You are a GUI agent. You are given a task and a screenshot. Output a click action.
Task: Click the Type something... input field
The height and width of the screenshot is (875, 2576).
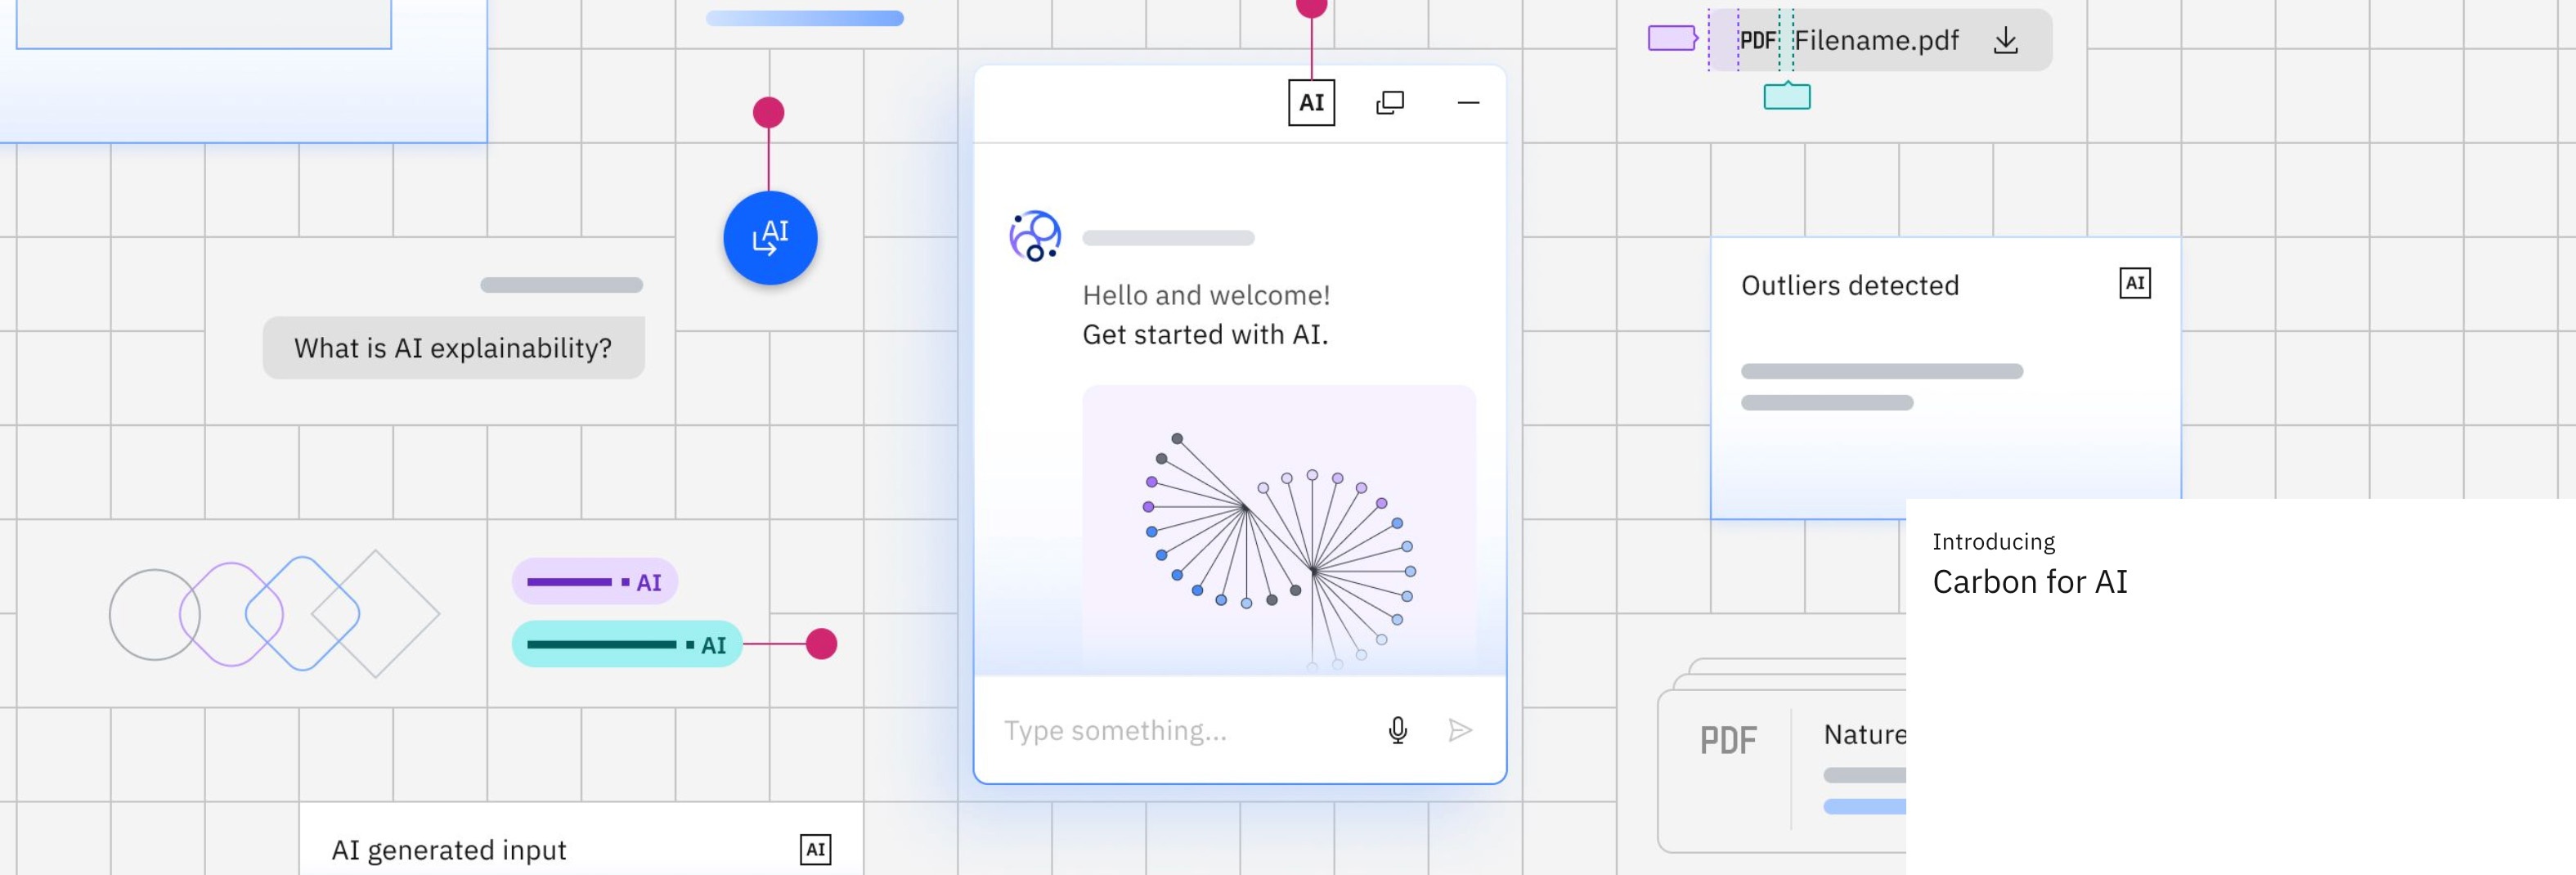[1240, 730]
